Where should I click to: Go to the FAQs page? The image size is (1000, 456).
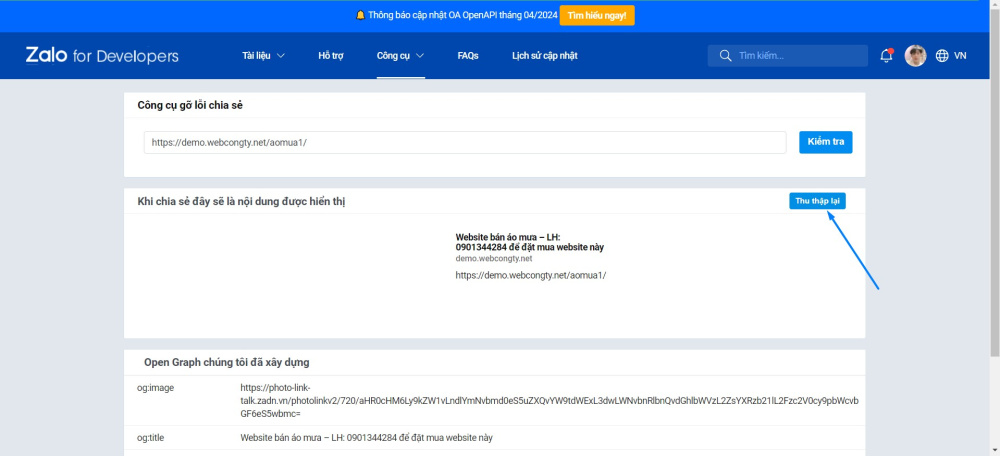(468, 56)
